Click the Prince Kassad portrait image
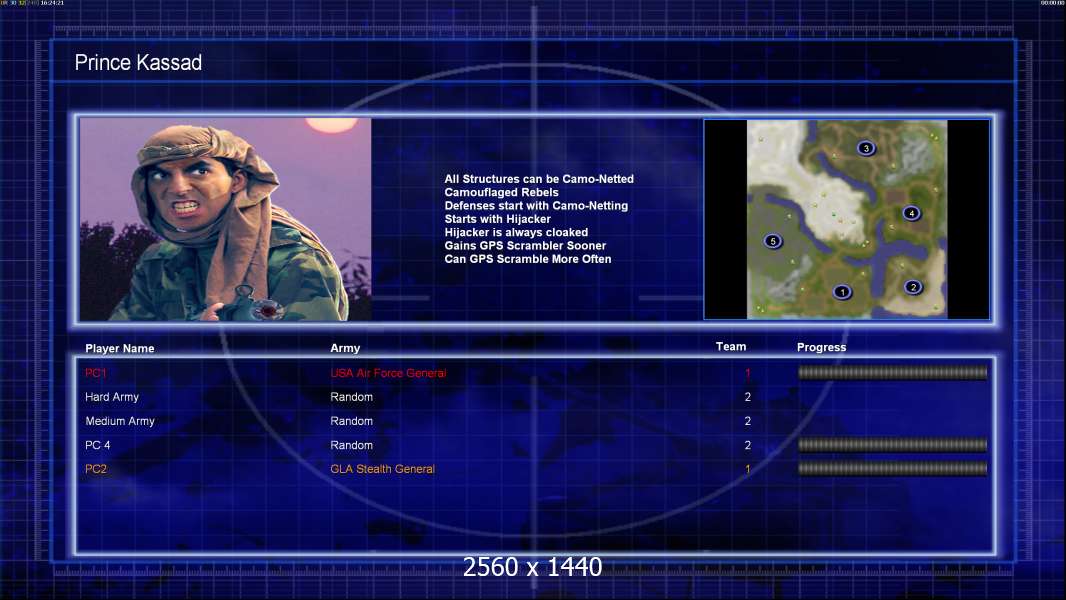The height and width of the screenshot is (600, 1066). 226,219
